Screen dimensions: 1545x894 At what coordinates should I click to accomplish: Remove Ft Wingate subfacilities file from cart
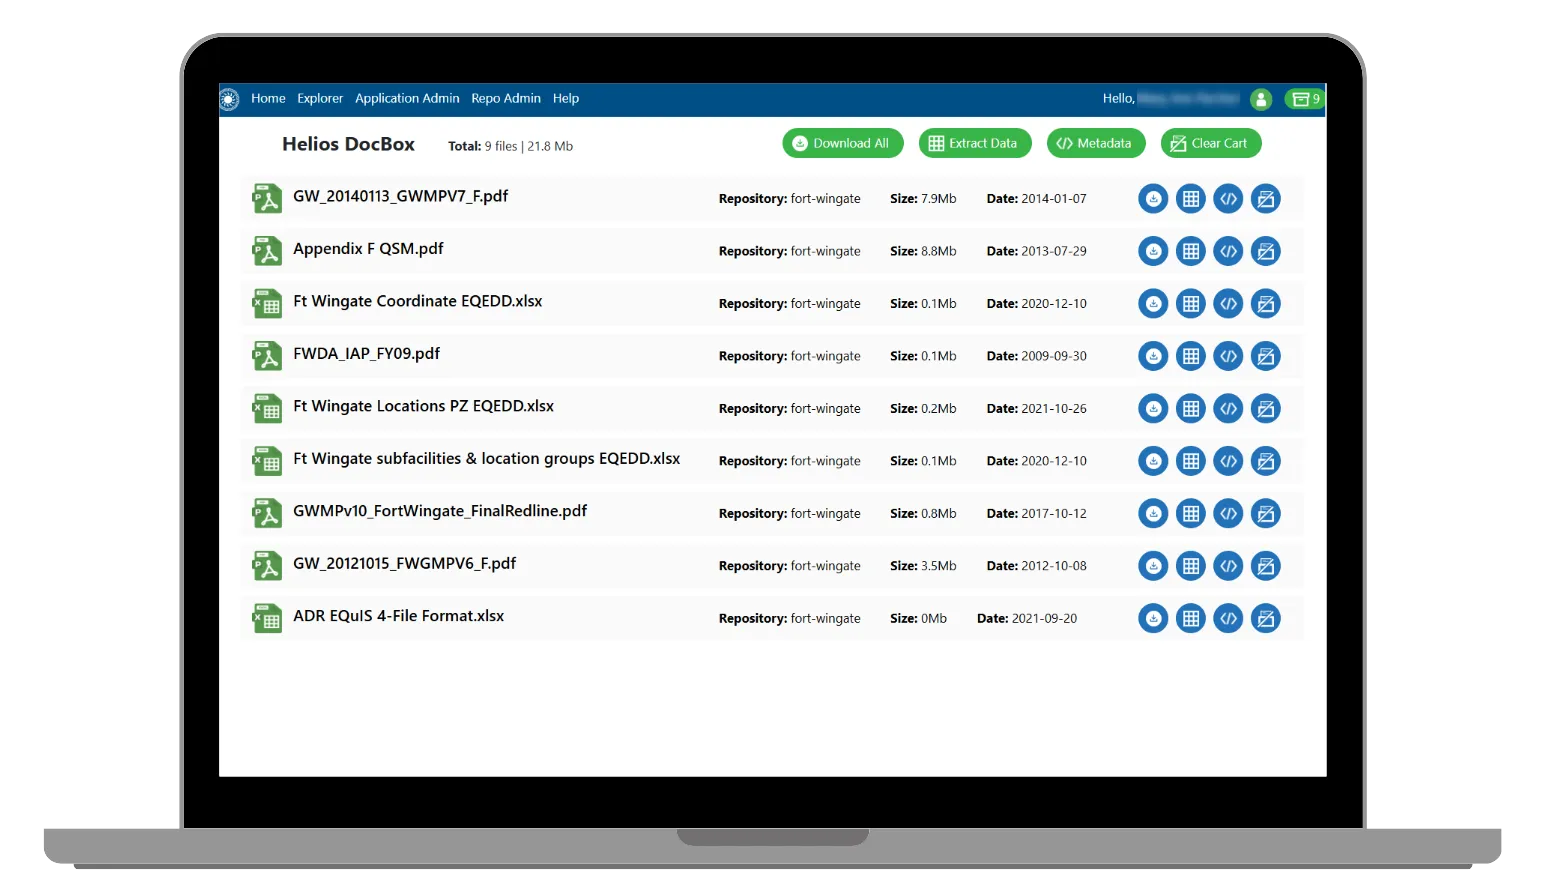[x=1266, y=461]
